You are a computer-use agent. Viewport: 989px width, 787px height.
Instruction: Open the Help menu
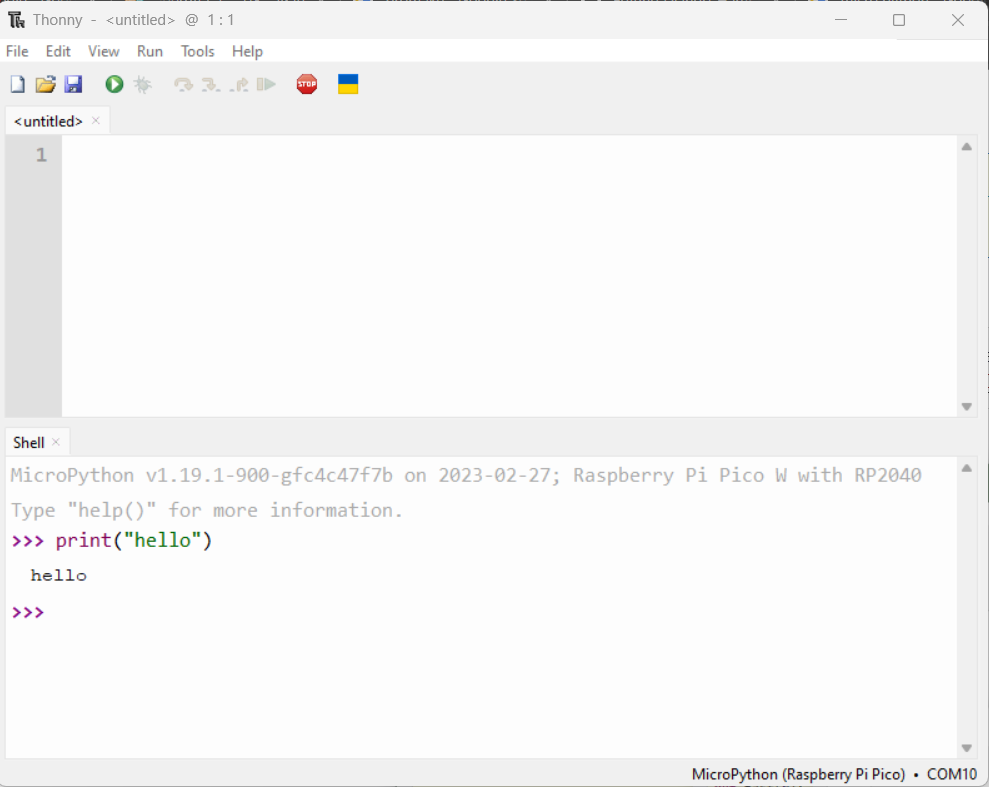(247, 51)
